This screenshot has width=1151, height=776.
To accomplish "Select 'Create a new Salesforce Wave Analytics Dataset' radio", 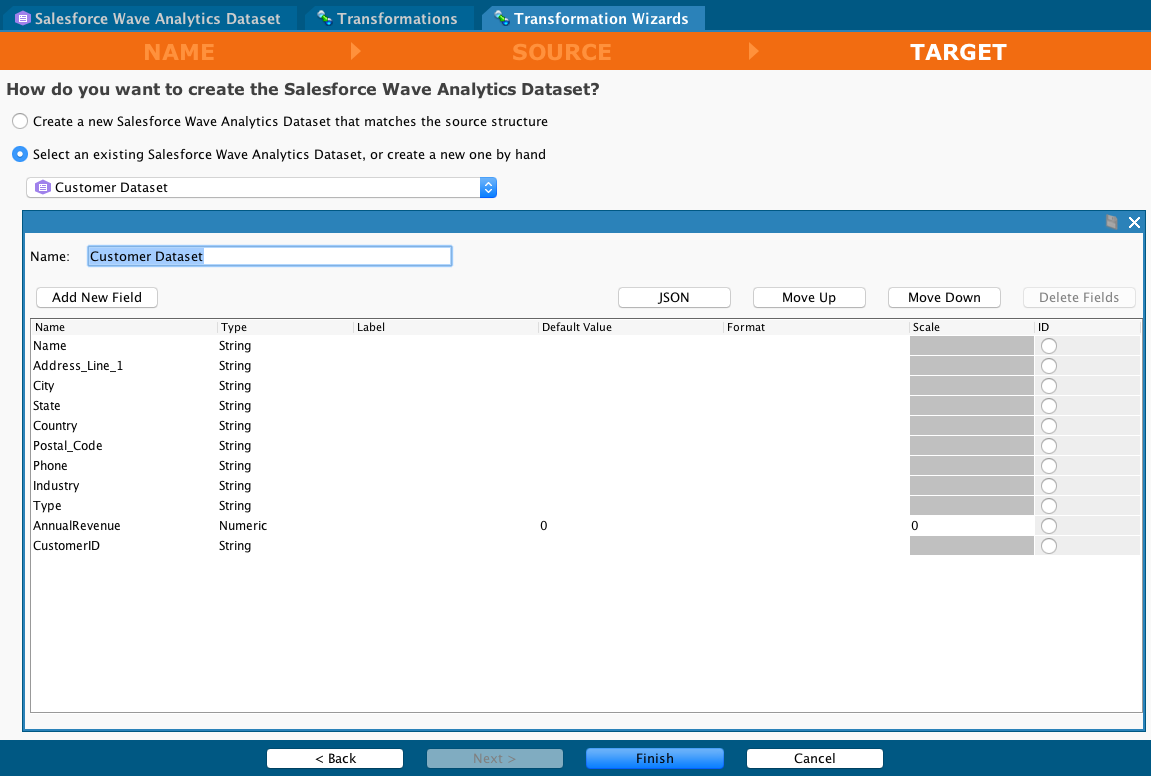I will pos(20,122).
